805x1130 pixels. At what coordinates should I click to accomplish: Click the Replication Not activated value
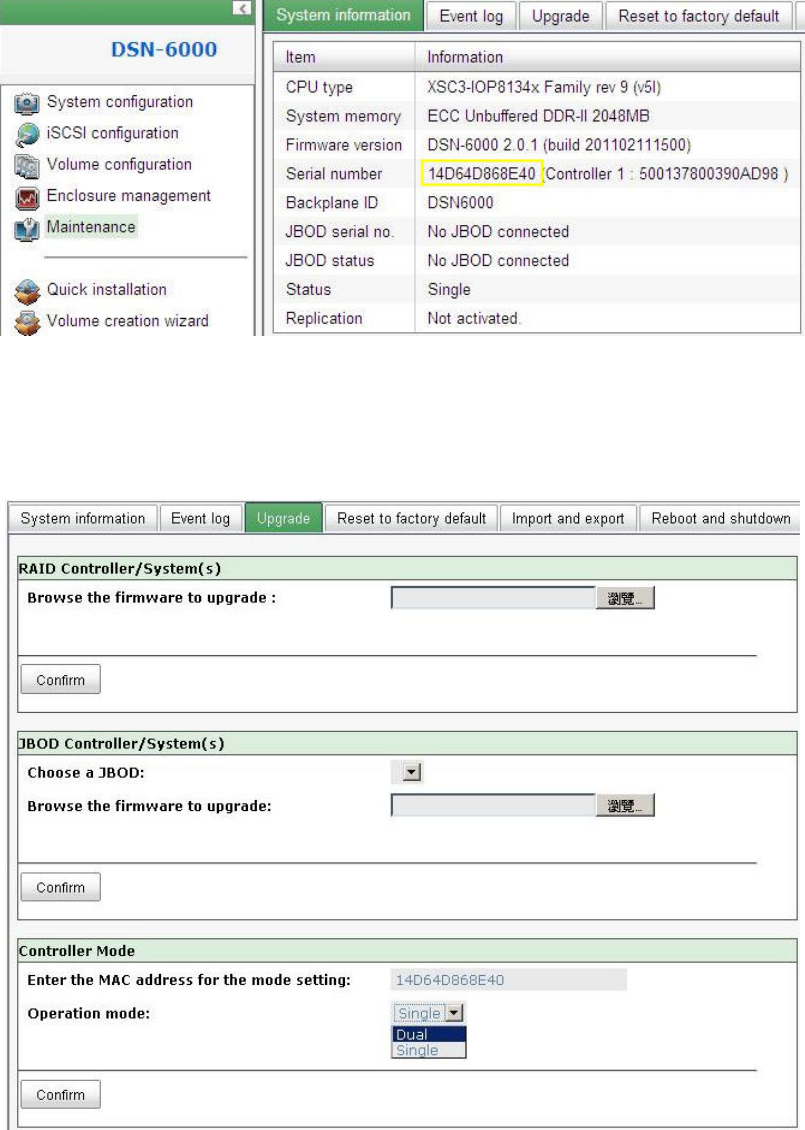[x=473, y=318]
